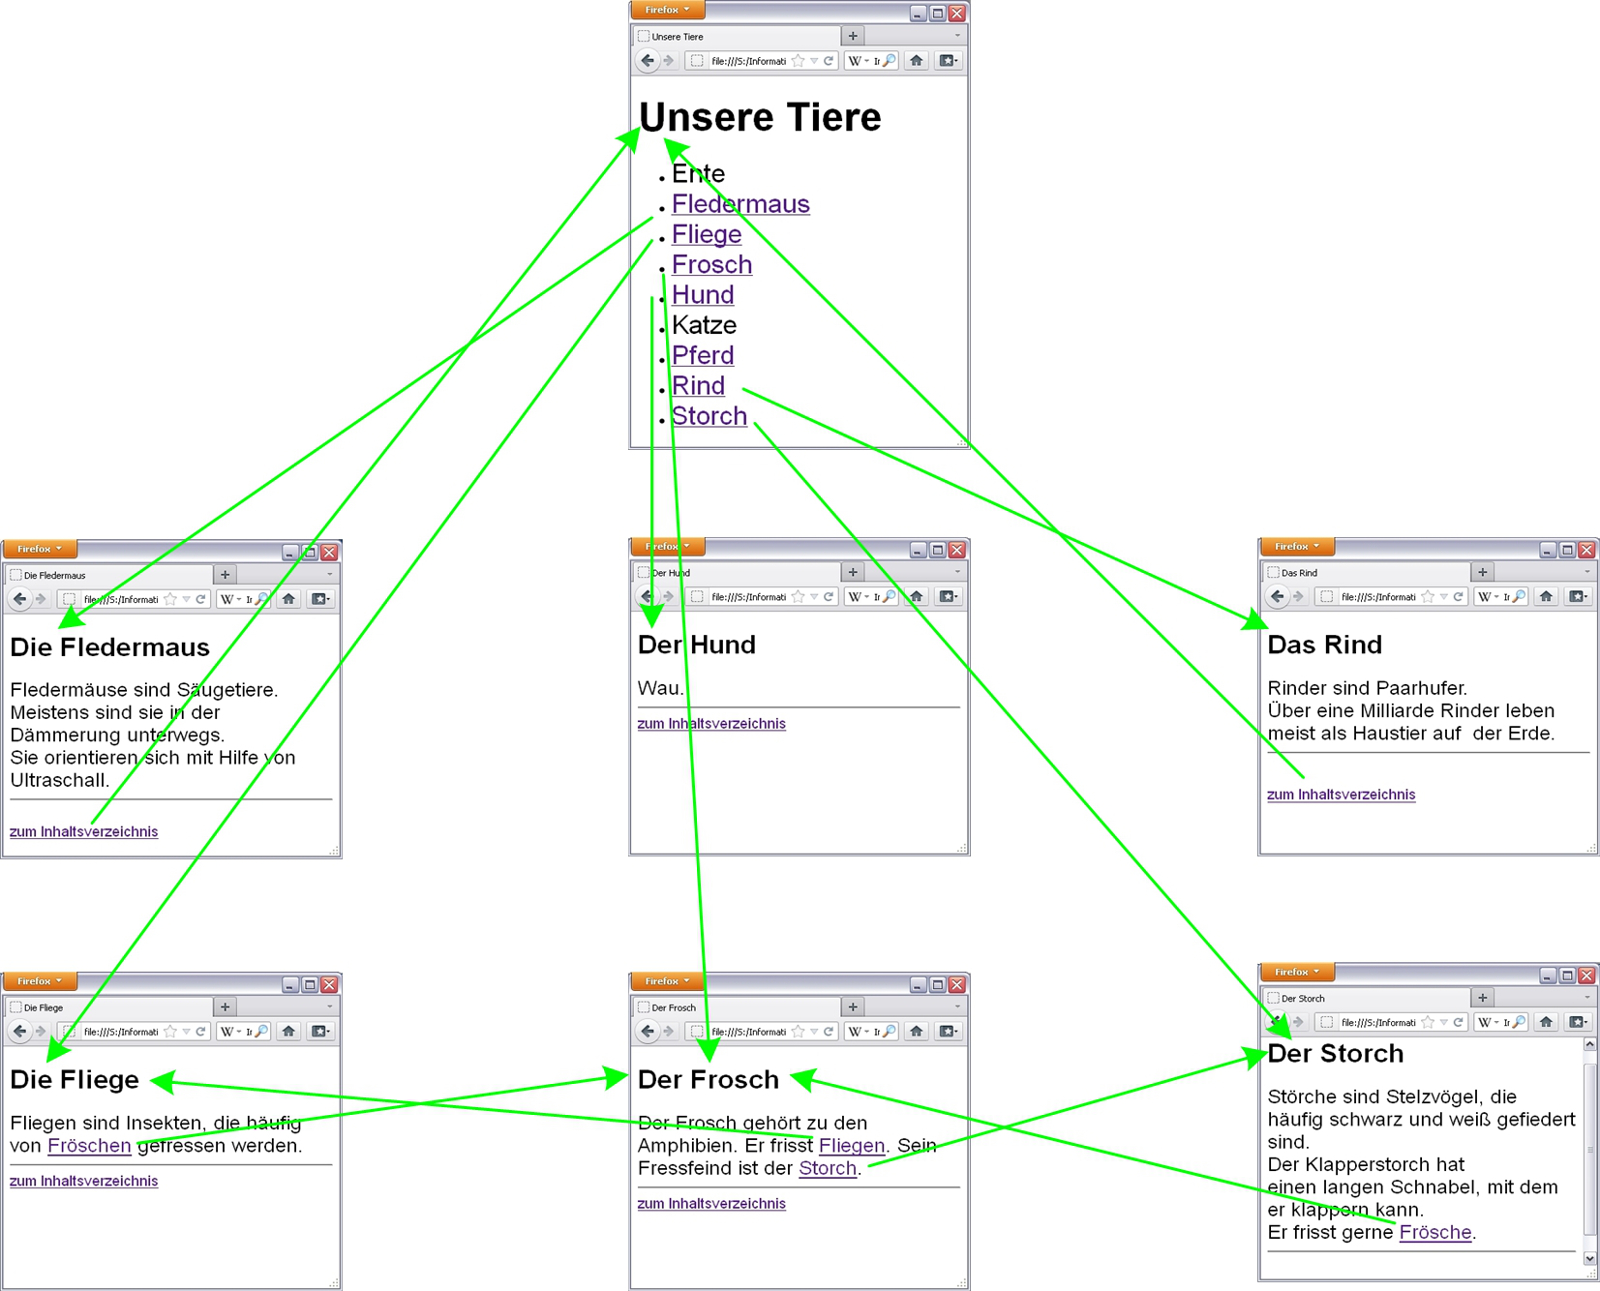The height and width of the screenshot is (1291, 1600).
Task: Expand the tab list arrow in Die Fledermaus window
Action: 330,575
